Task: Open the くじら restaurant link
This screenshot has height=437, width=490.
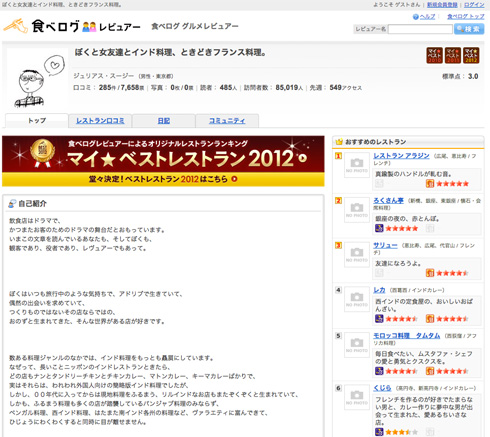Action: 382,388
